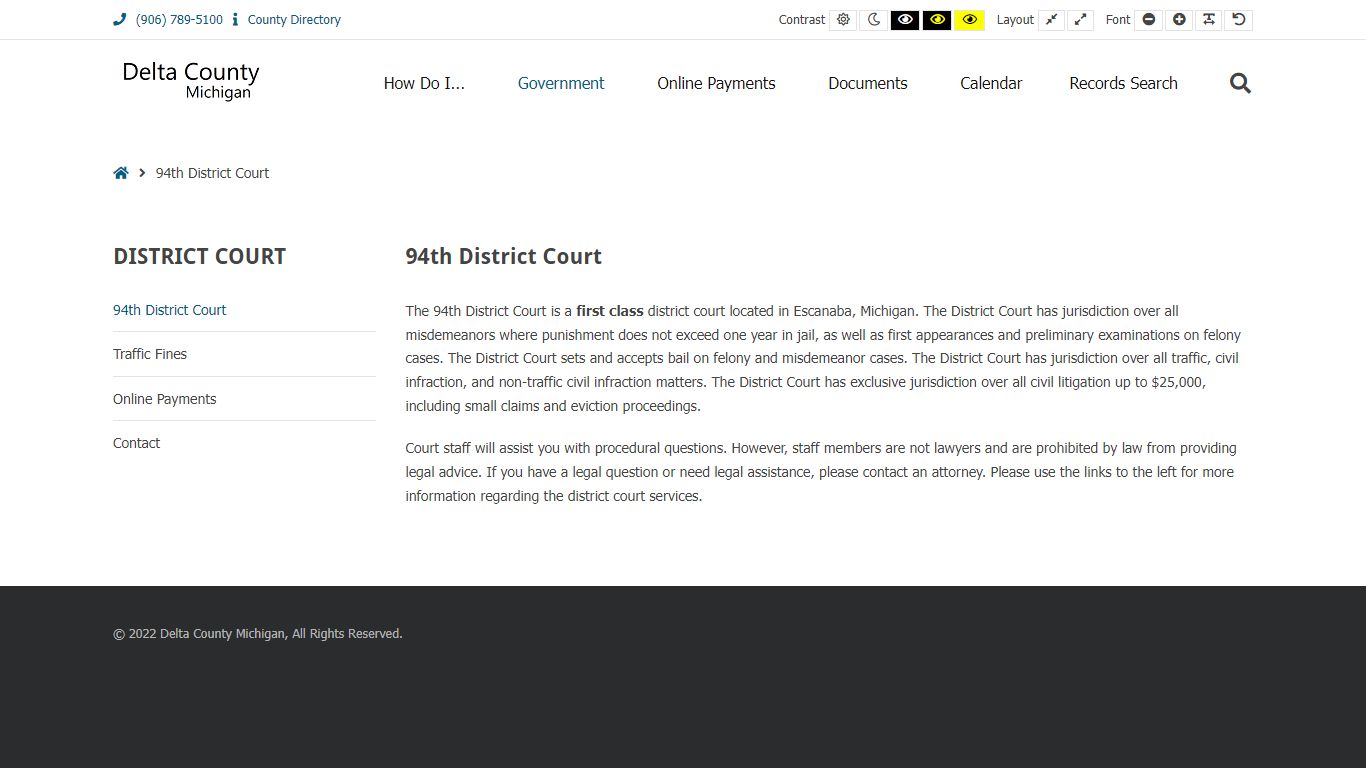Open the search magnifier icon
This screenshot has width=1366, height=768.
point(1239,83)
